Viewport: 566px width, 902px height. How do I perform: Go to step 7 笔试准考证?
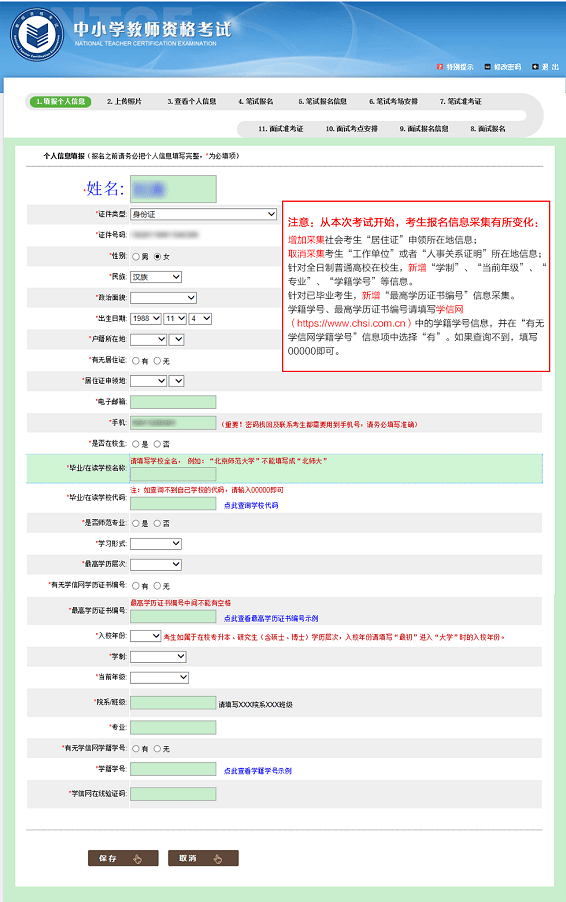click(x=461, y=101)
